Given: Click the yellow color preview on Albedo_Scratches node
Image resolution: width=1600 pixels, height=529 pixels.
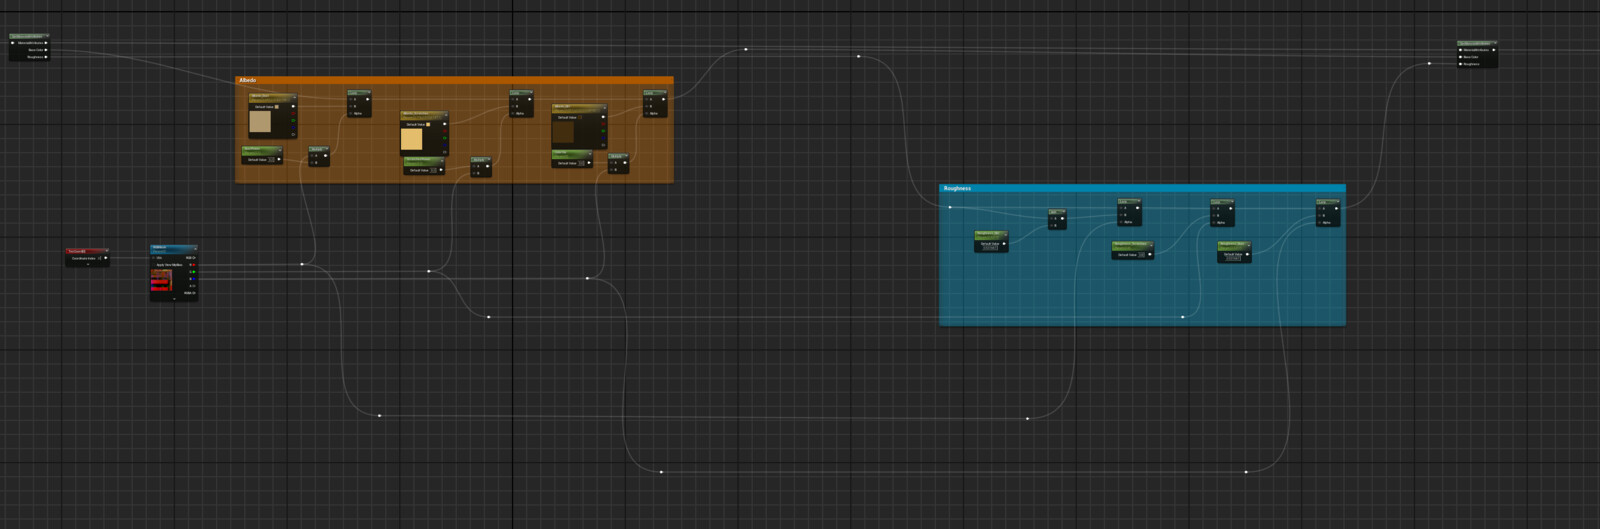Looking at the screenshot, I should (412, 139).
